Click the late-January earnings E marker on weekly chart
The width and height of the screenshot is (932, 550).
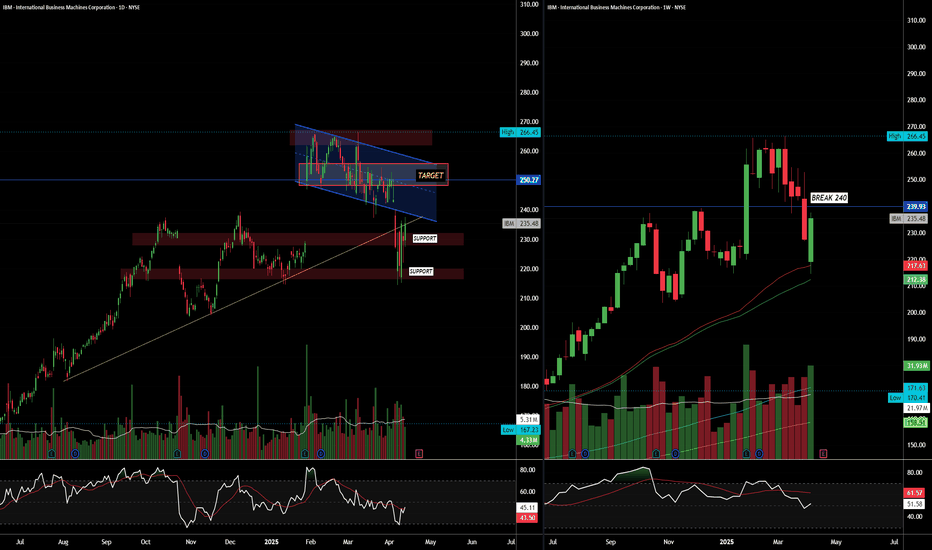pyautogui.click(x=747, y=454)
